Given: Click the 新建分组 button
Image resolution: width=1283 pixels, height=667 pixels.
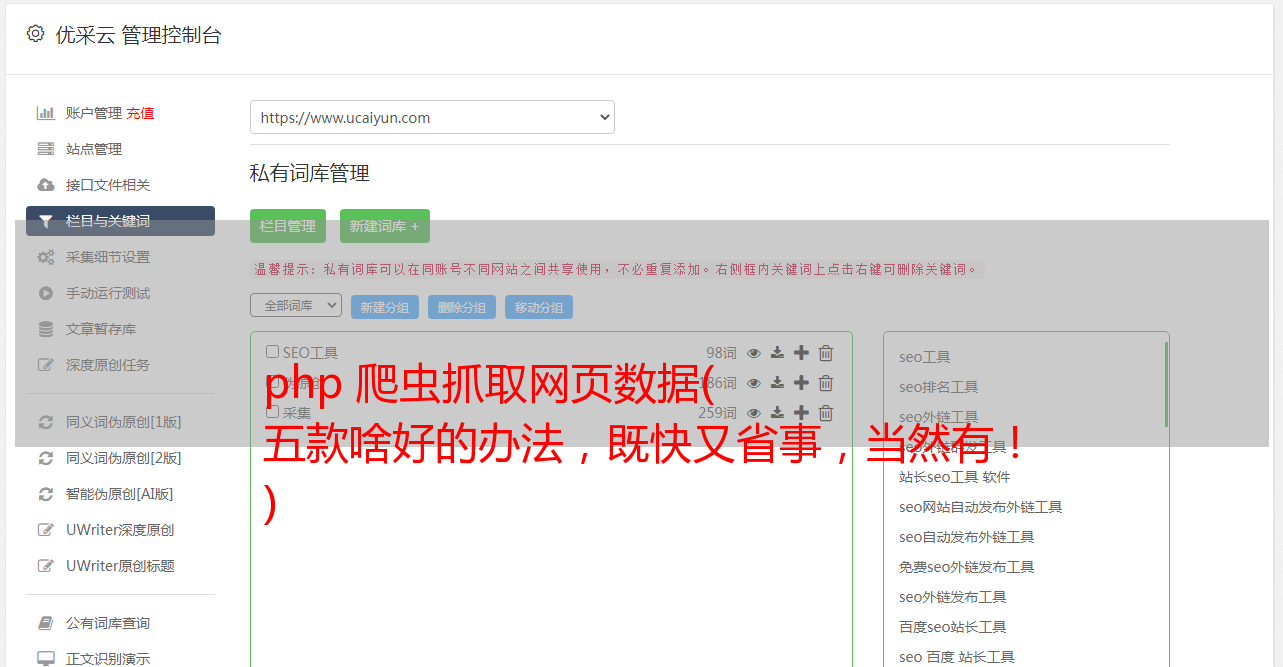Looking at the screenshot, I should [385, 307].
